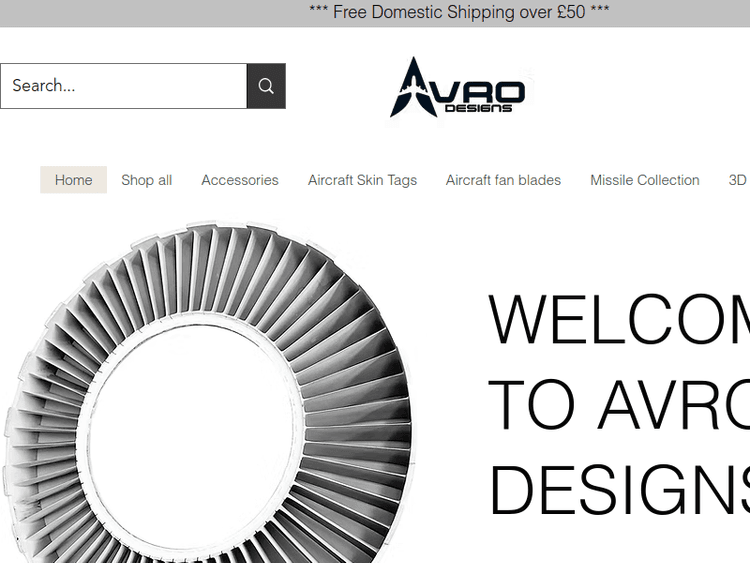Click the Welcome to Avro Designs heading
Viewport: 750px width, 563px height.
(x=619, y=404)
